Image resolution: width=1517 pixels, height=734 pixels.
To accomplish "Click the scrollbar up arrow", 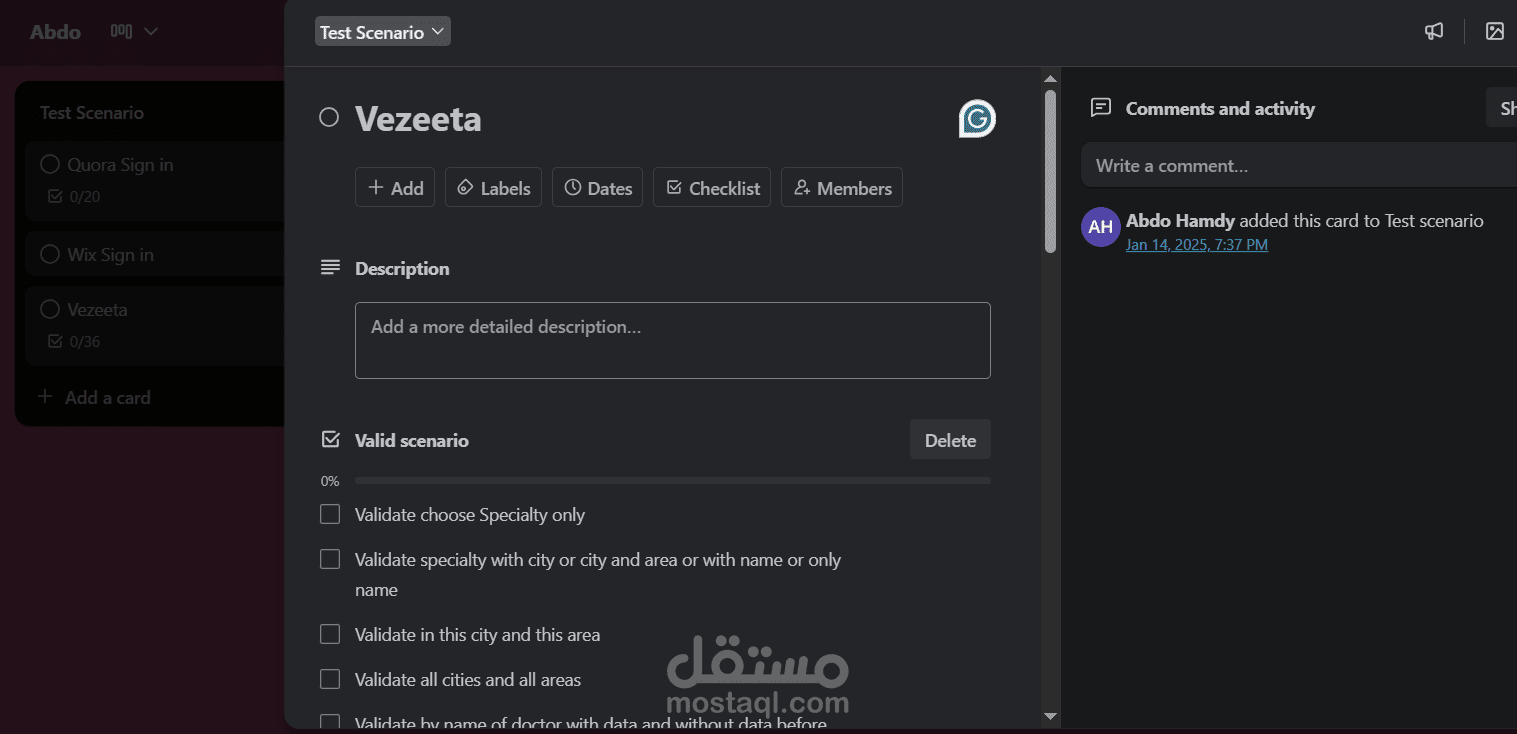I will point(1050,79).
